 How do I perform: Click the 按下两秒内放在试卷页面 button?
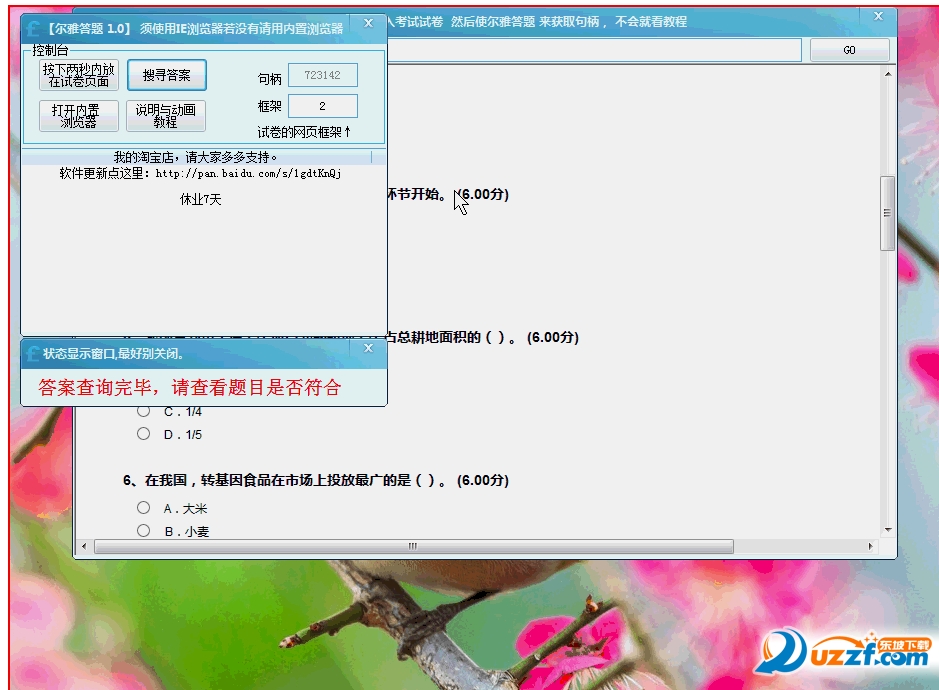78,75
